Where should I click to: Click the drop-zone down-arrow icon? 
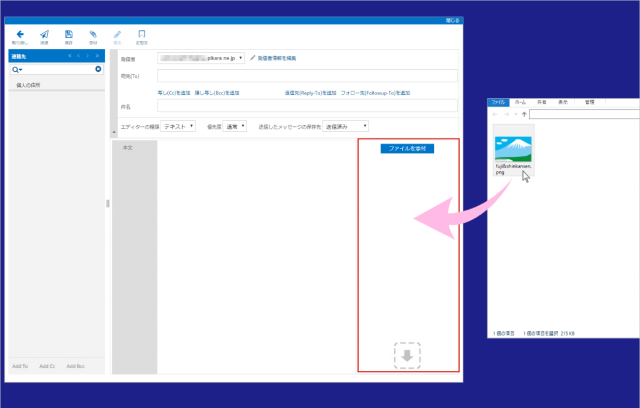[x=407, y=356]
